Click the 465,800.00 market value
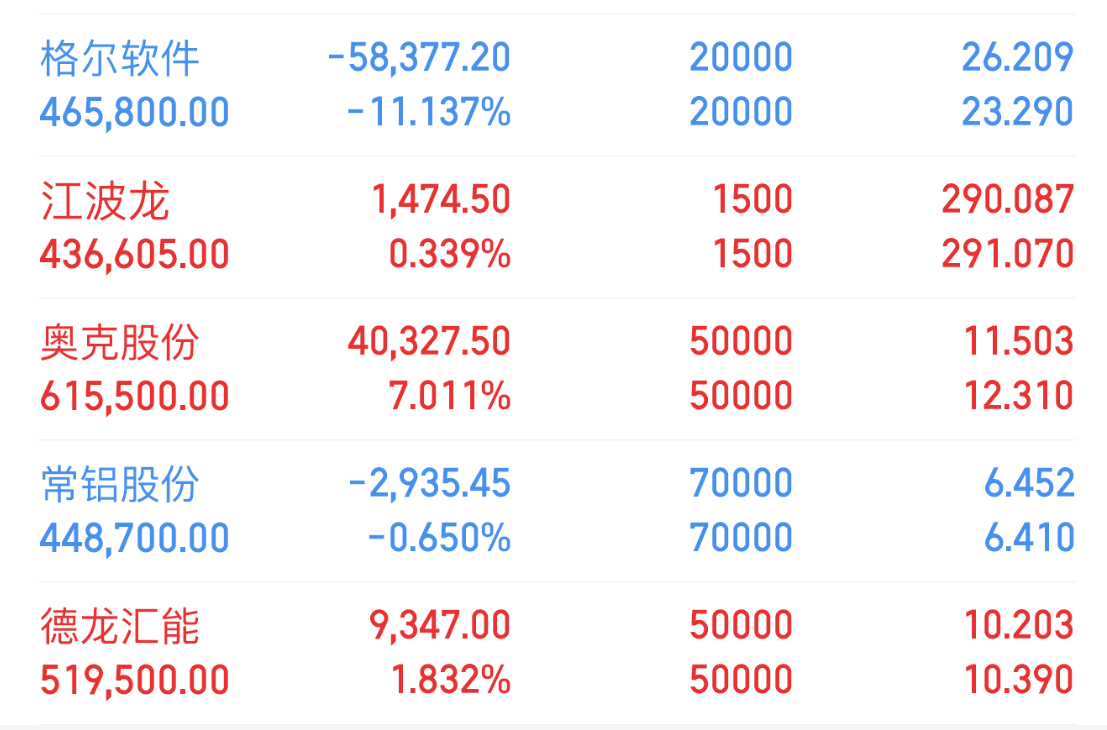 point(135,112)
